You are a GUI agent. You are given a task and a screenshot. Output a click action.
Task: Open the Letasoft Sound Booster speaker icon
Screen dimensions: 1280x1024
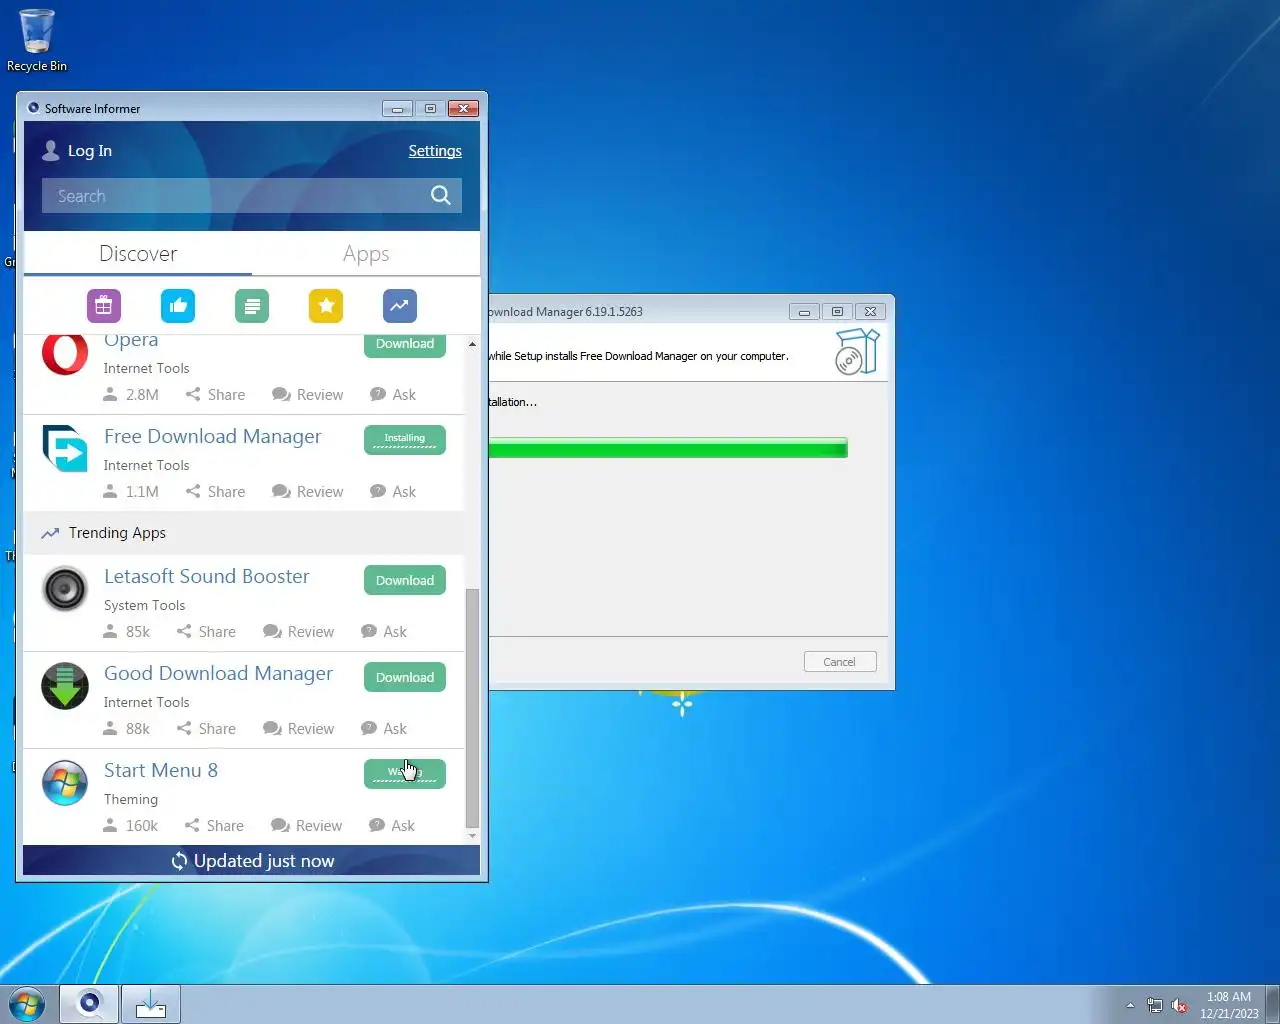click(65, 589)
